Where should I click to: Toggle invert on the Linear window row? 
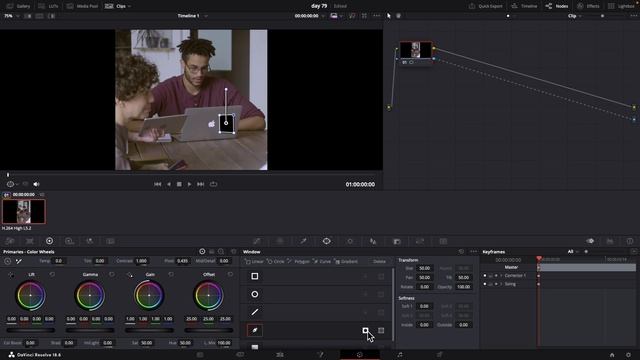(365, 276)
